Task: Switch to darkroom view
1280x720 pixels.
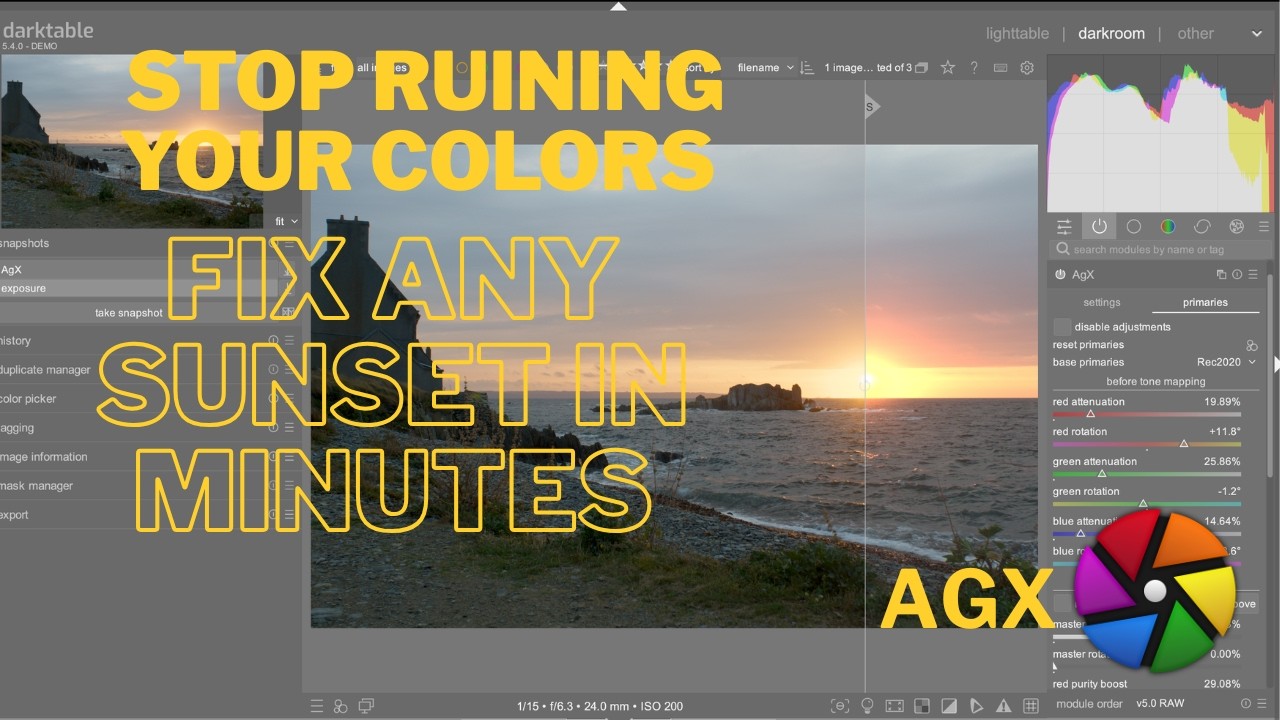Action: click(1111, 33)
